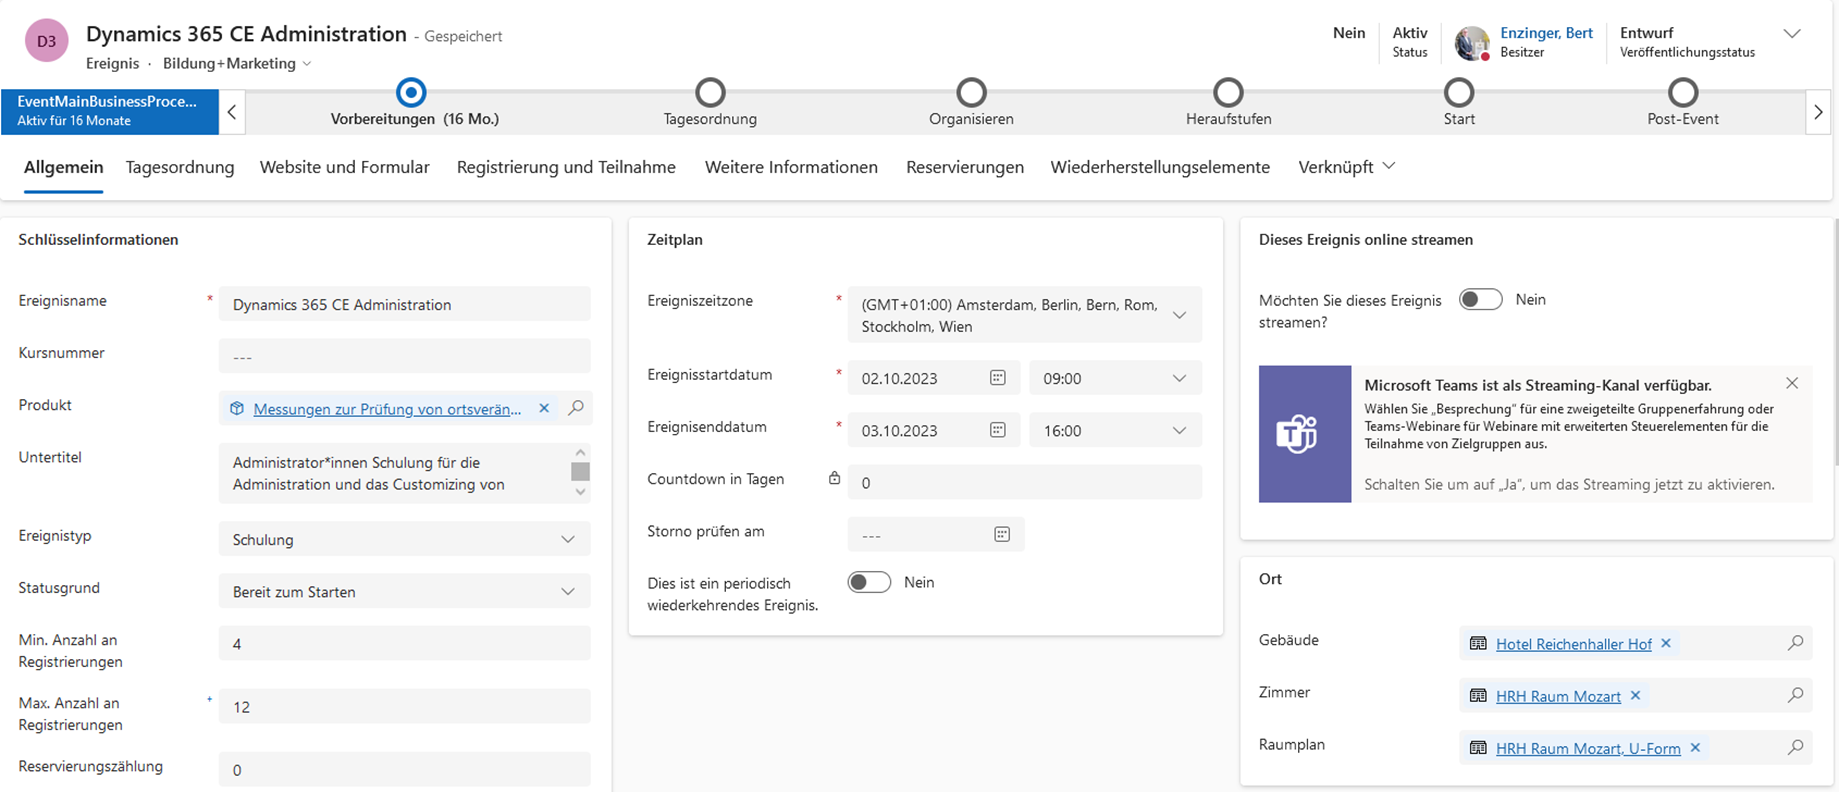The width and height of the screenshot is (1839, 792).
Task: Open the Hotel Reichenhaller Hof link
Action: click(1573, 644)
